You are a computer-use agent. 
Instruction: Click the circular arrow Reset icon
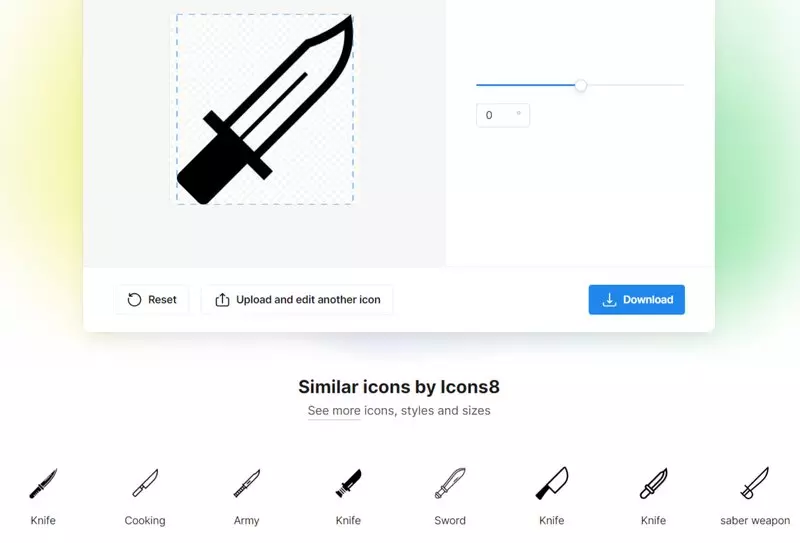[x=134, y=300]
